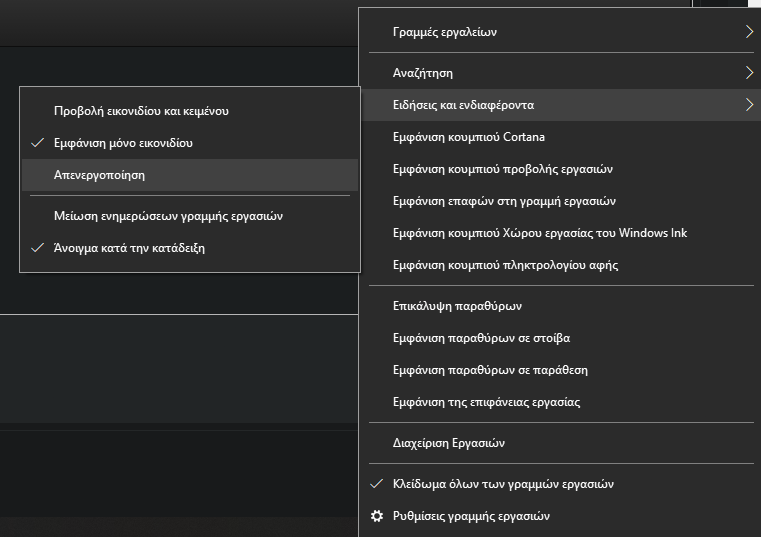Expand the Γραμμές εργαλείων submenu arrow
Viewport: 761px width, 537px height.
[x=749, y=32]
